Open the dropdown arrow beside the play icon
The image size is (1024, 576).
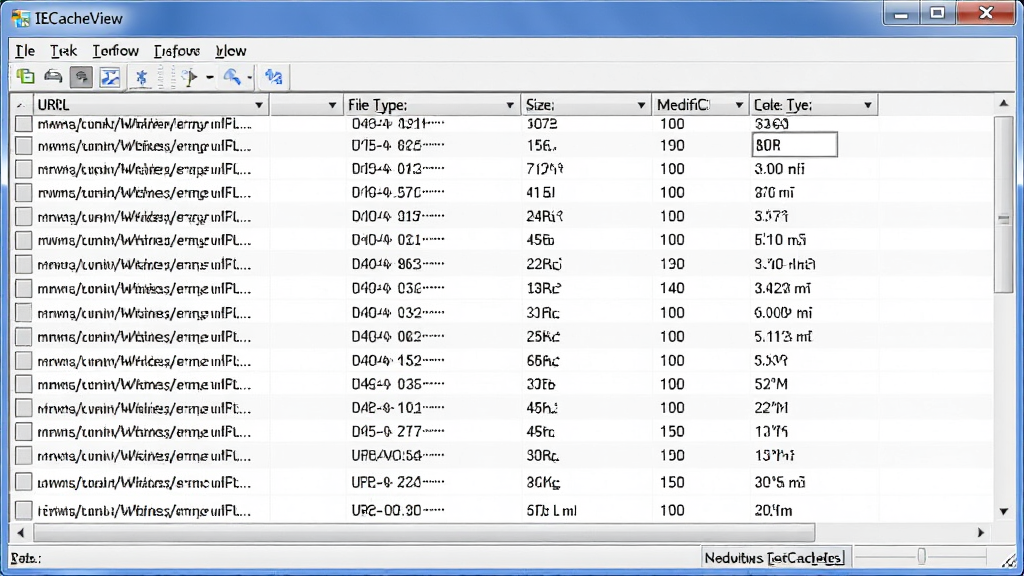coord(210,78)
